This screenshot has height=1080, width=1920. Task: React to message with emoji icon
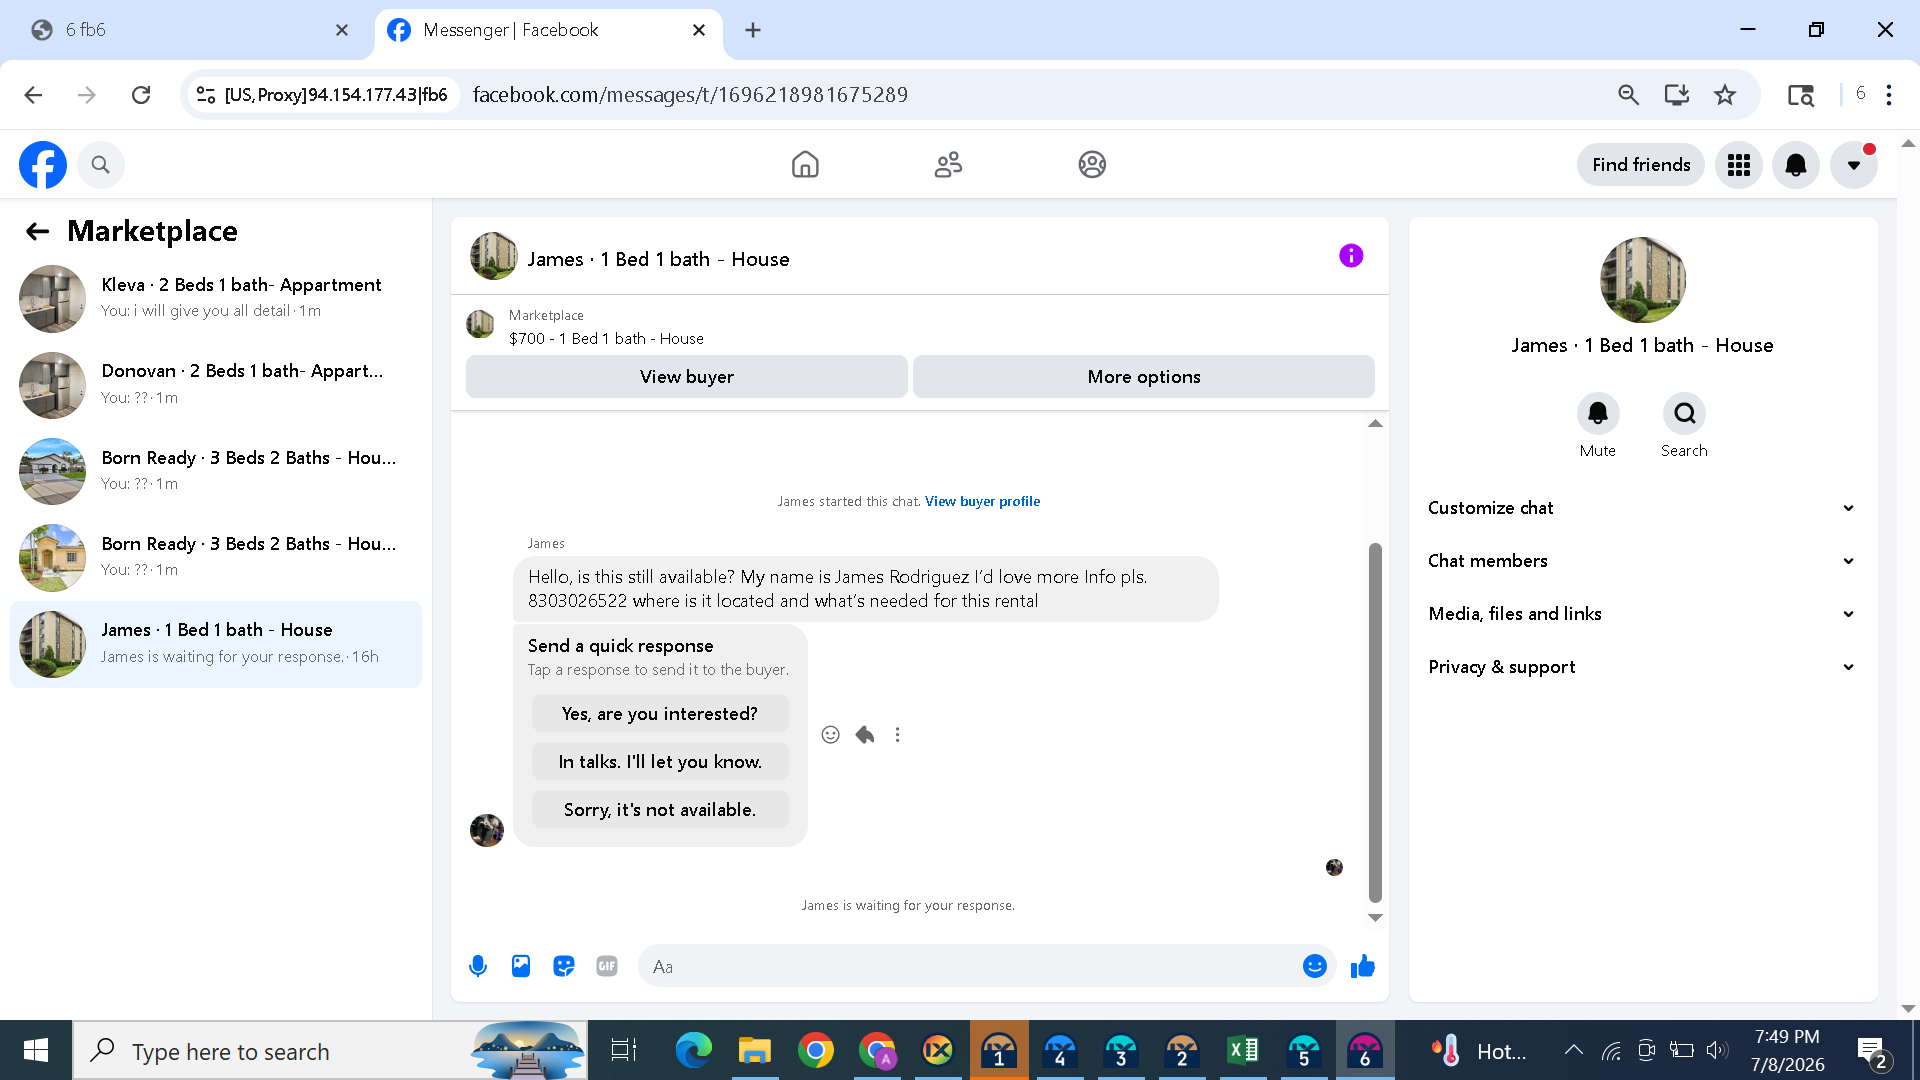830,735
